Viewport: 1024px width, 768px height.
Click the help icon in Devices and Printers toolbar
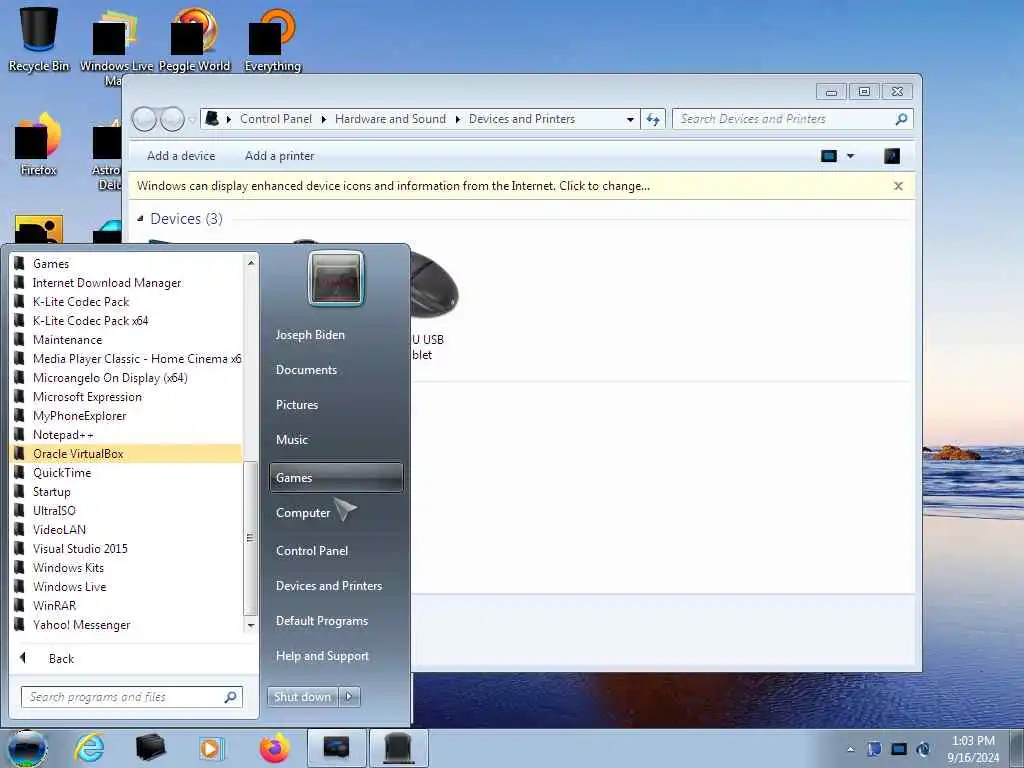[891, 156]
